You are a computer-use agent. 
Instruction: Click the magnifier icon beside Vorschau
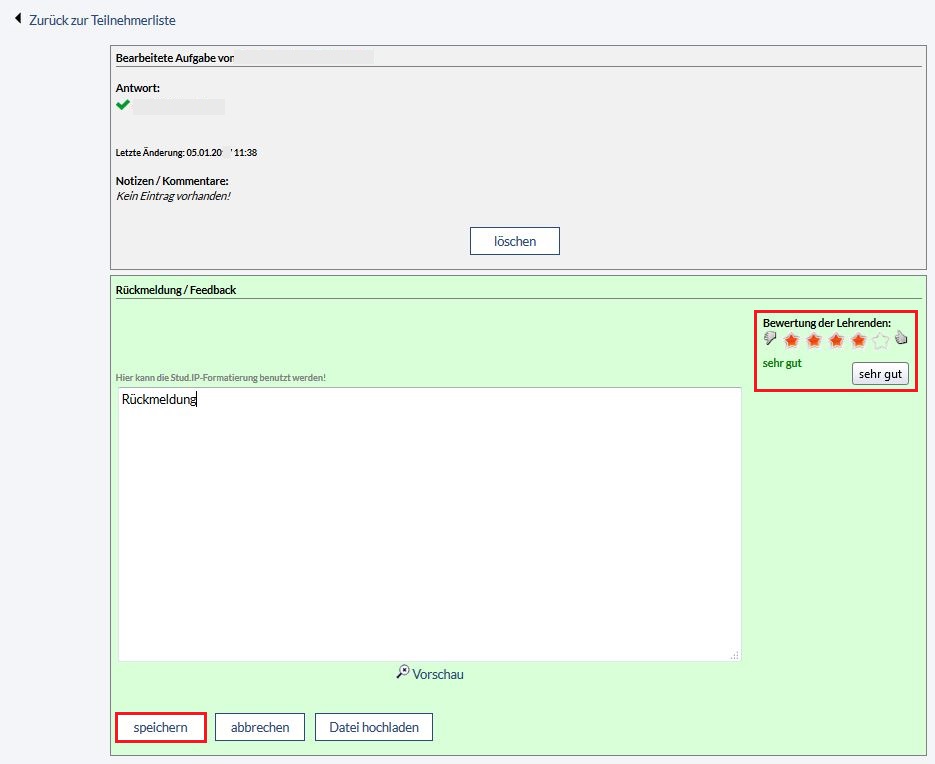click(x=403, y=673)
